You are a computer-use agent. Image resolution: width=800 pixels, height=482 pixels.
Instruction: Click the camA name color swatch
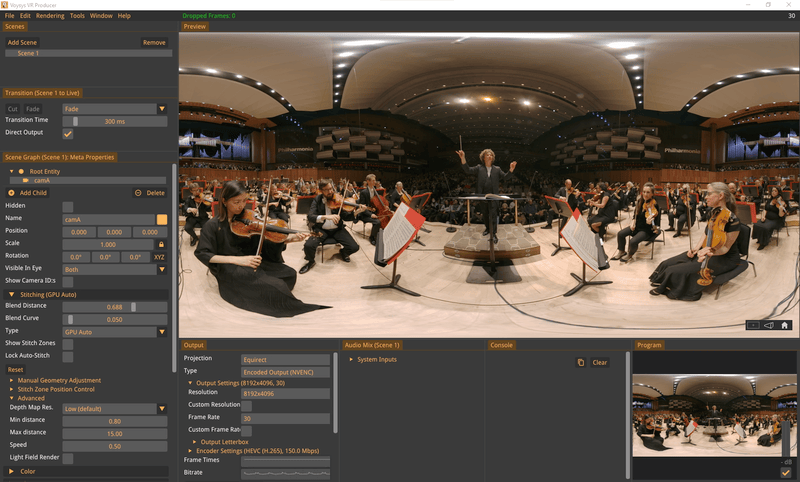(162, 219)
